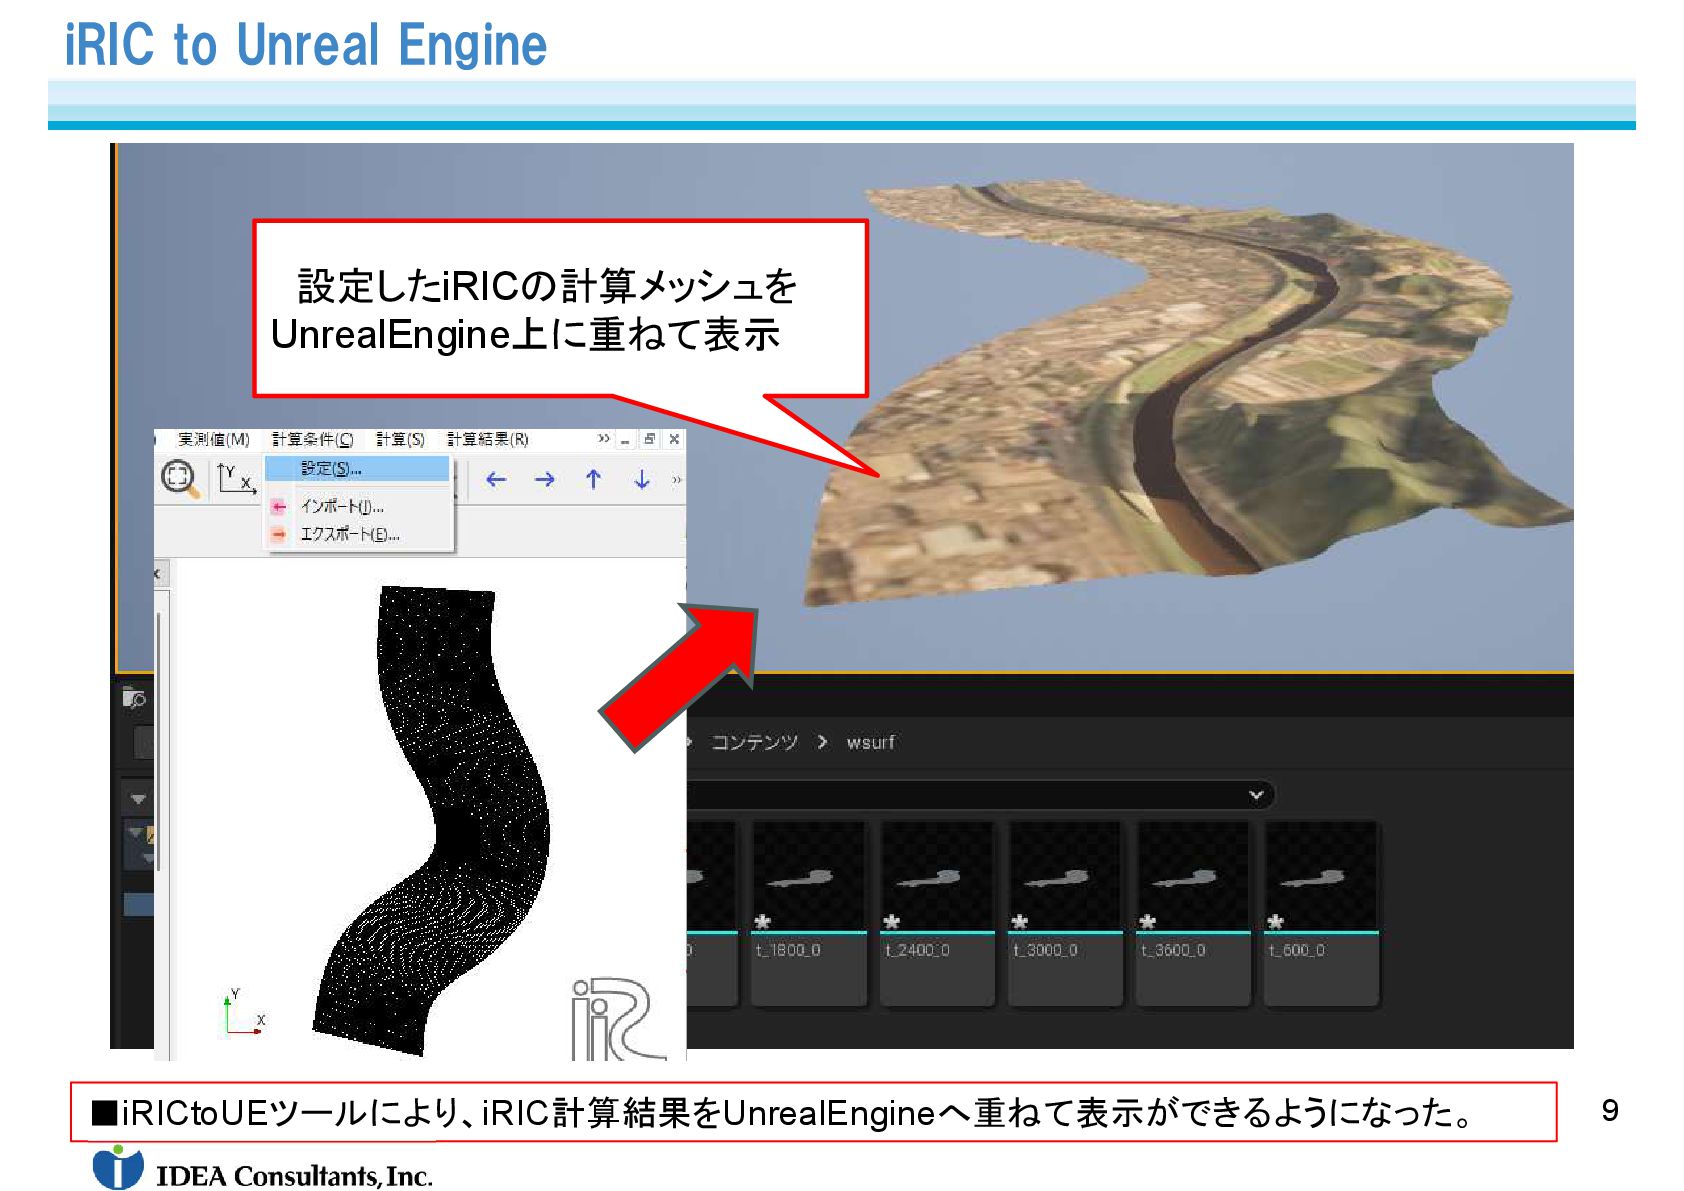This screenshot has height=1191, width=1684.
Task: Open the 計算結果(R) menu
Action: point(487,439)
